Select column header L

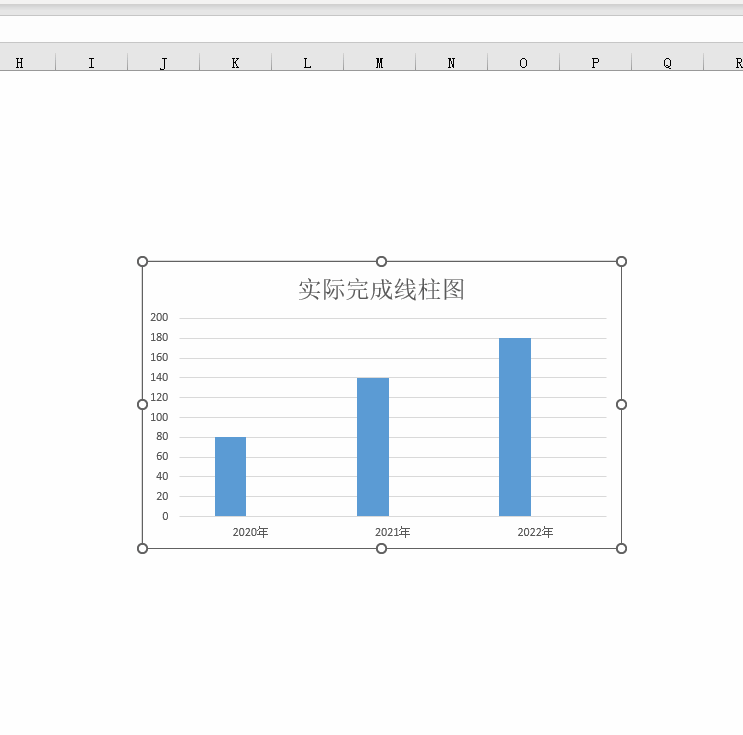308,63
